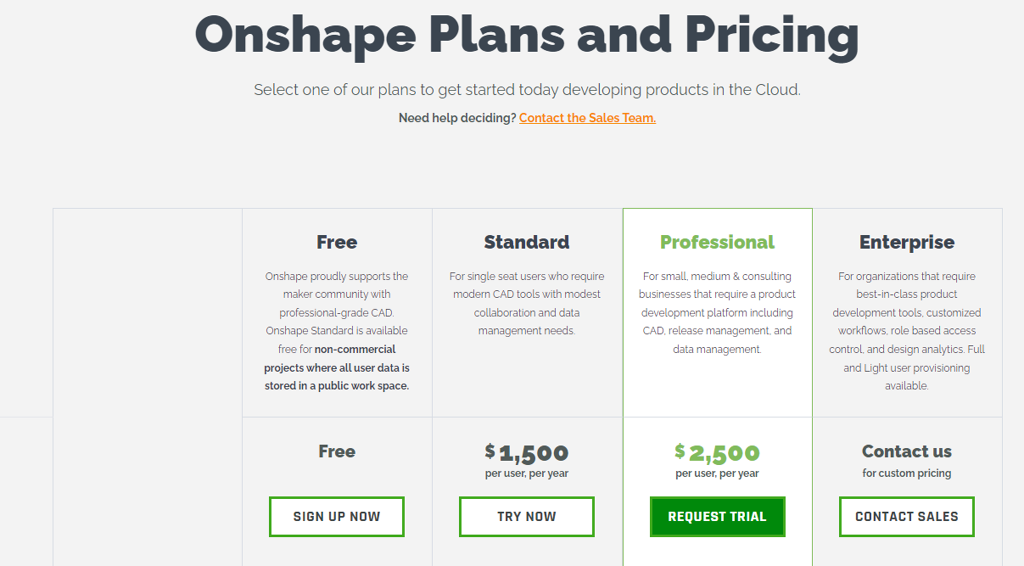Start the Standard plan with Try Now

(x=526, y=516)
